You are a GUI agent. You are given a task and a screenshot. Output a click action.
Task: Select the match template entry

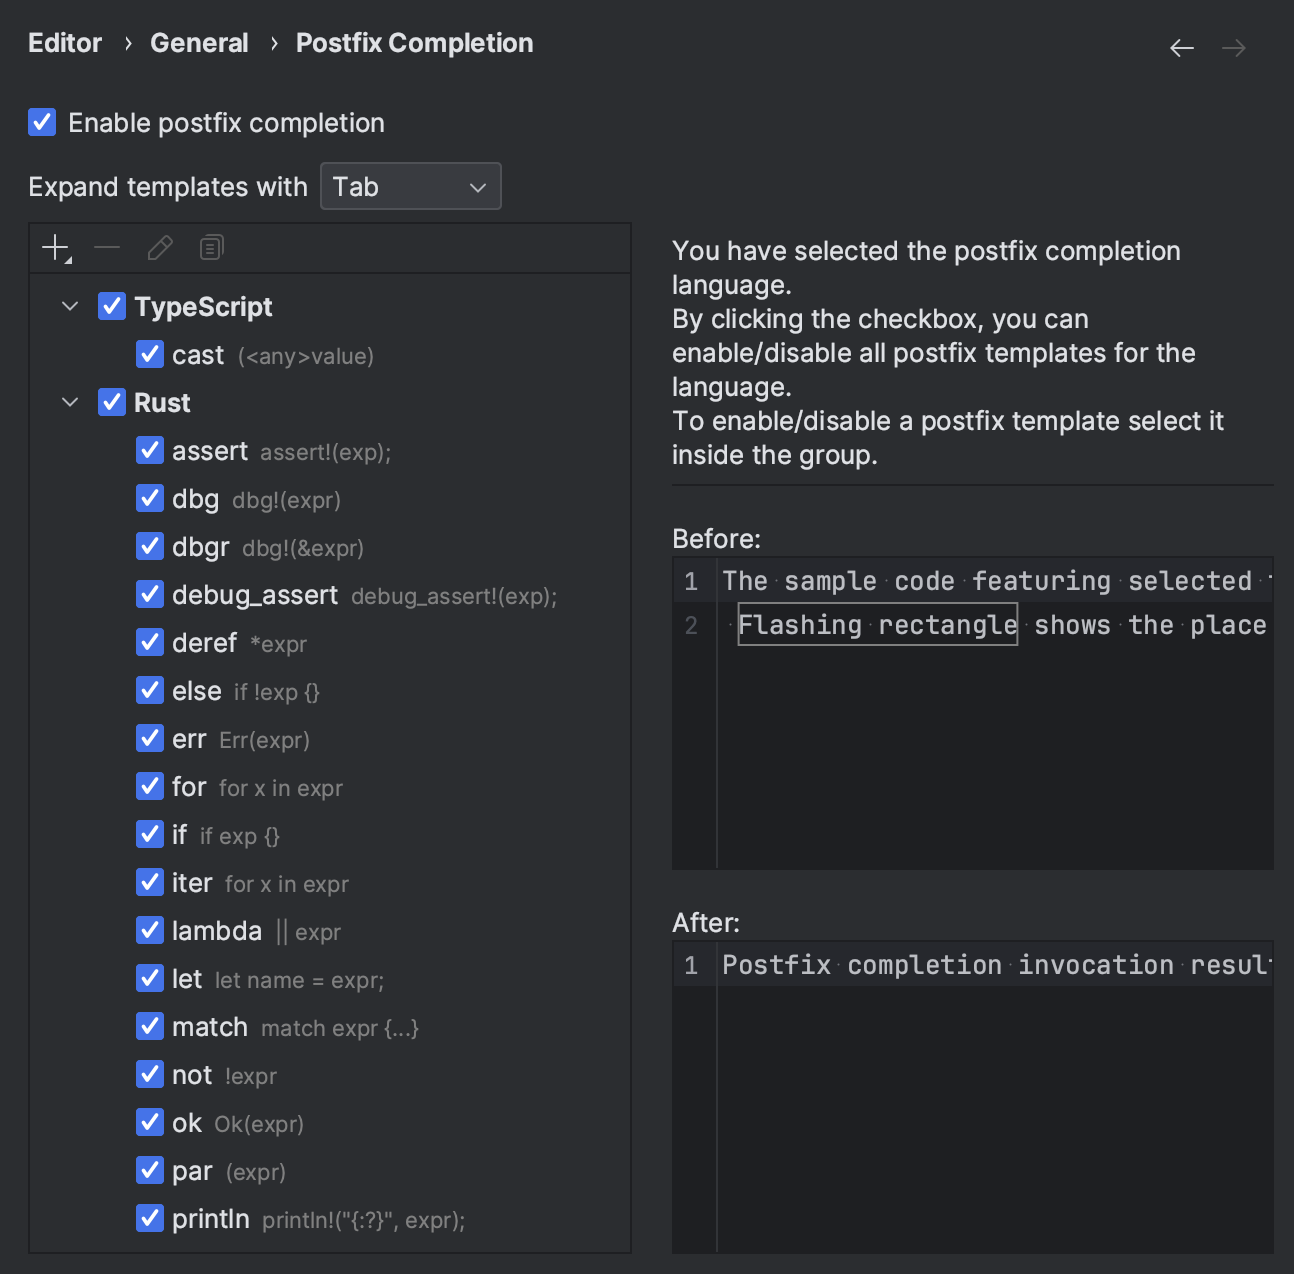click(209, 1026)
